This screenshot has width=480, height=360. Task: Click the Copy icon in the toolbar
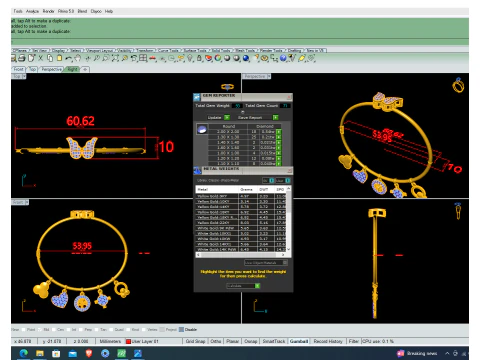click(x=50, y=58)
